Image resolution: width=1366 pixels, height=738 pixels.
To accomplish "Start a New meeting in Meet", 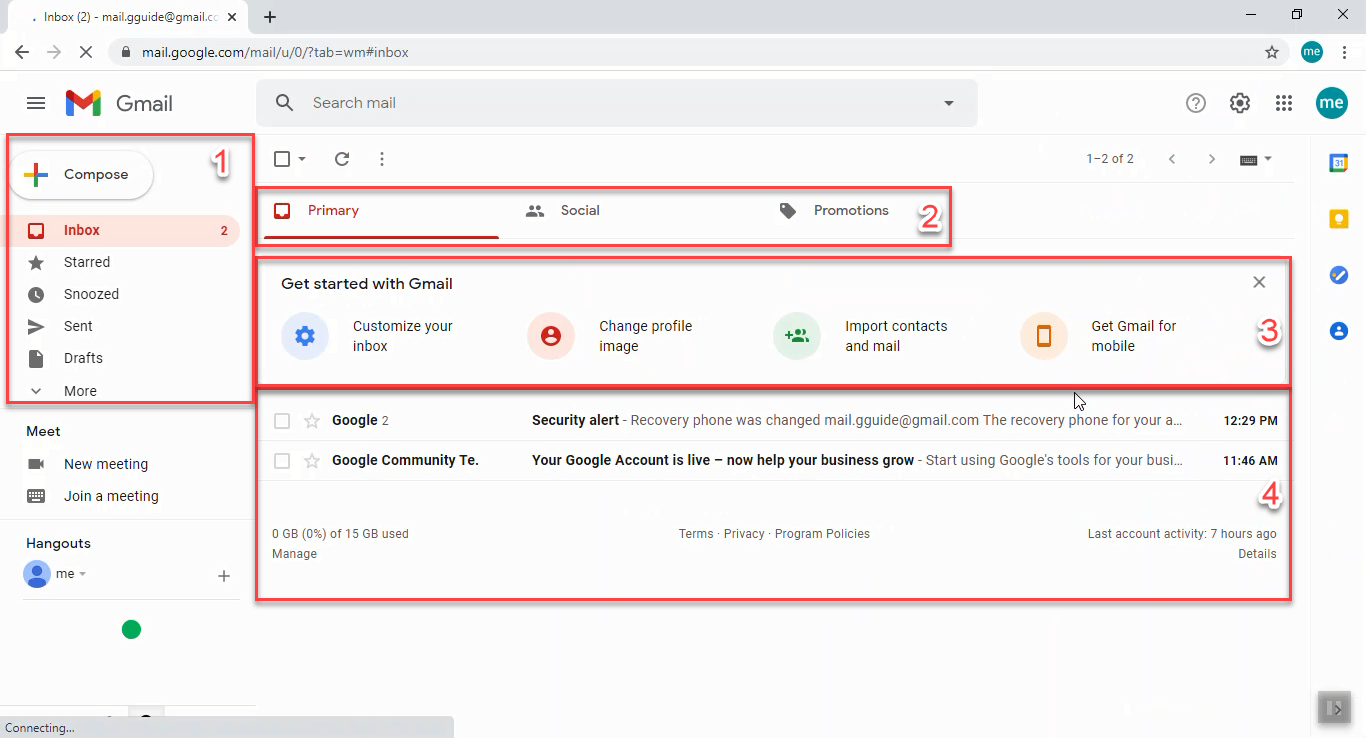I will pyautogui.click(x=105, y=463).
